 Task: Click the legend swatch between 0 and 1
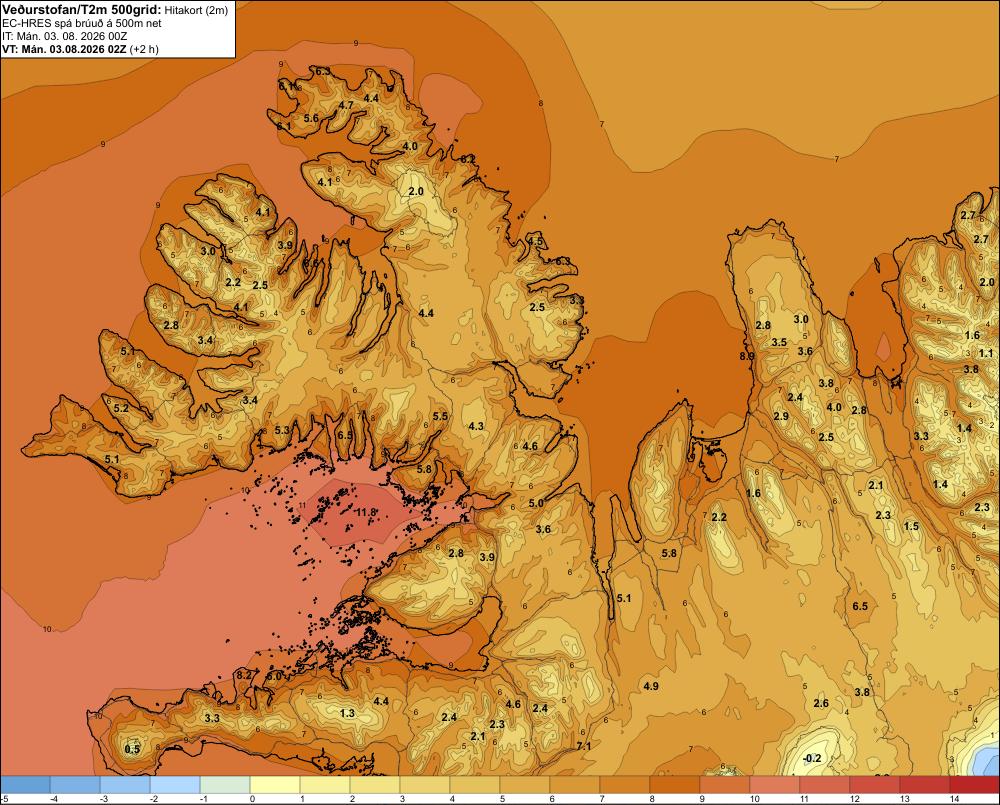coord(275,785)
